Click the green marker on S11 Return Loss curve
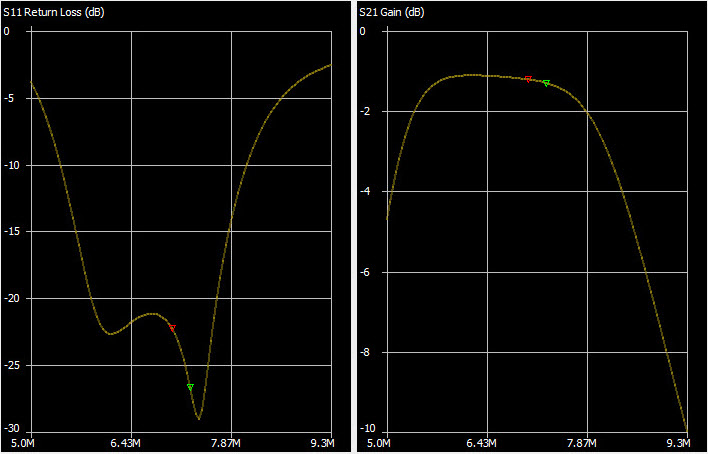The image size is (708, 454). [x=191, y=387]
